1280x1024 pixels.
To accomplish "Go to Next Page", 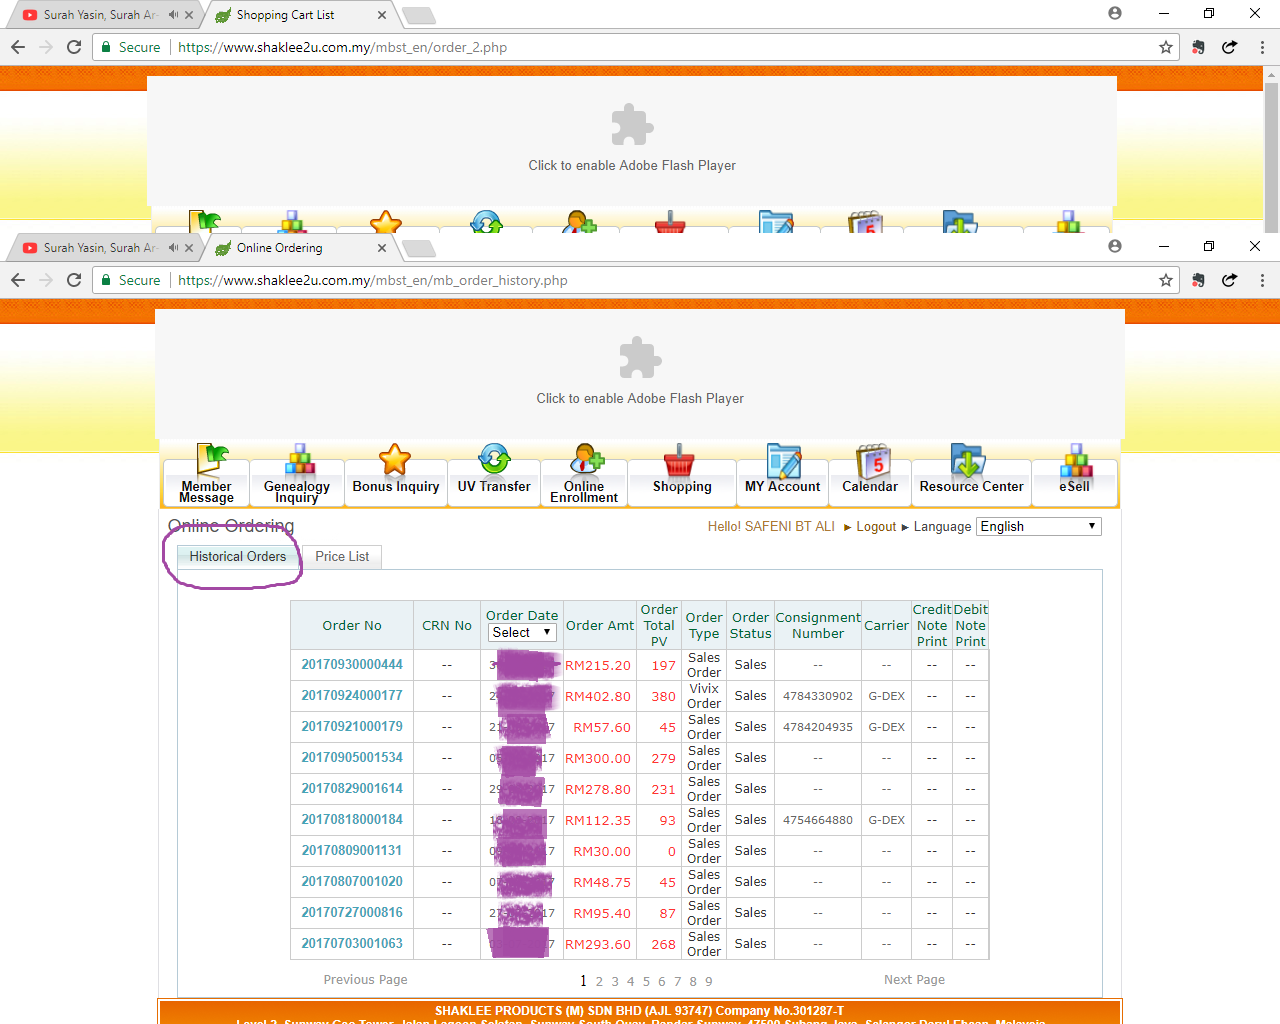I will point(914,980).
